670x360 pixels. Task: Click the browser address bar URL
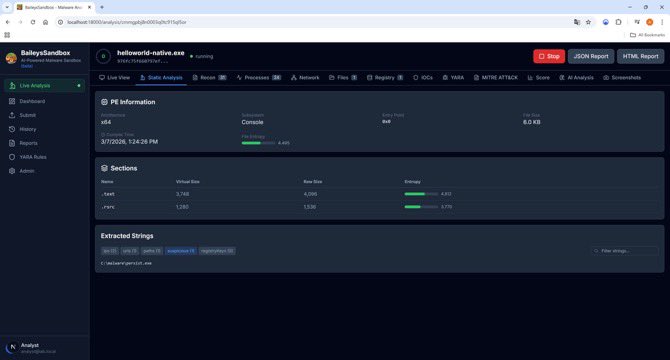[126, 22]
